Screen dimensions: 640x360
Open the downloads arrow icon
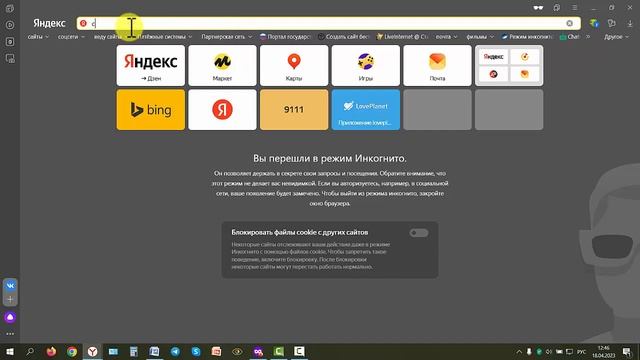point(630,23)
